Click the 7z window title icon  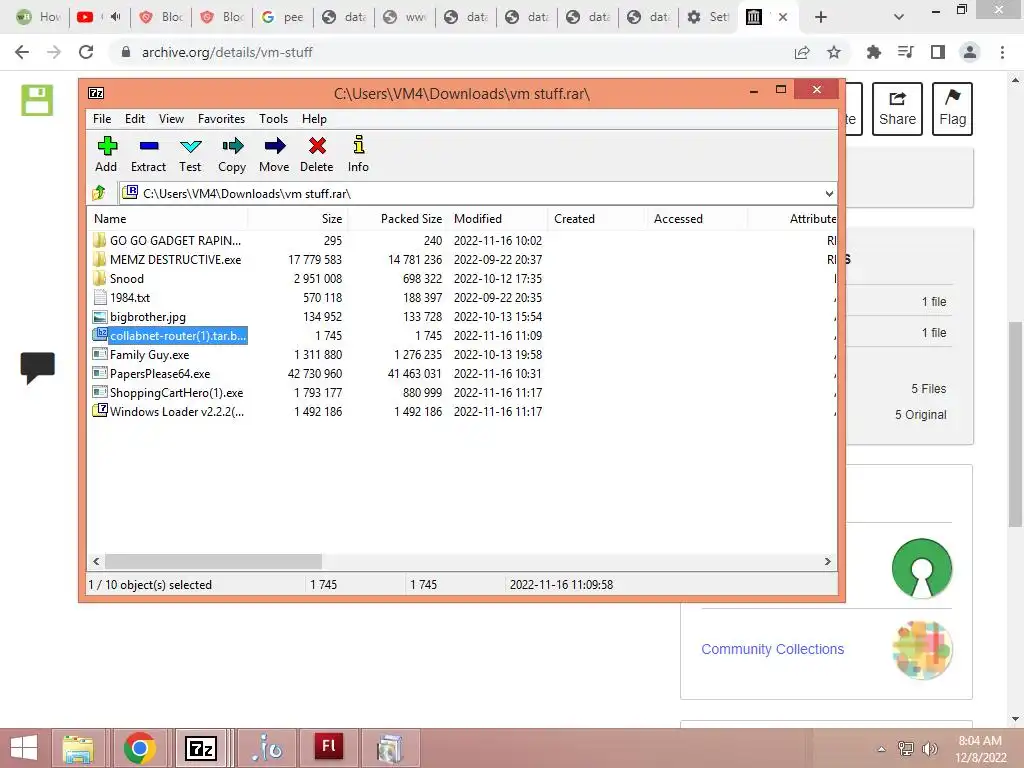pyautogui.click(x=96, y=93)
